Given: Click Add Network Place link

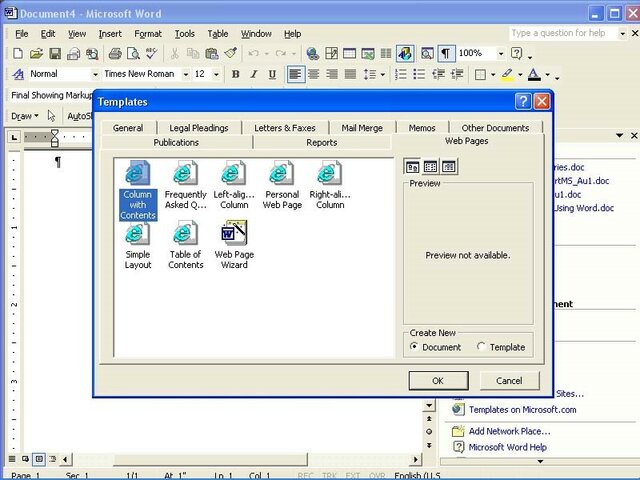Looking at the screenshot, I should point(509,431).
